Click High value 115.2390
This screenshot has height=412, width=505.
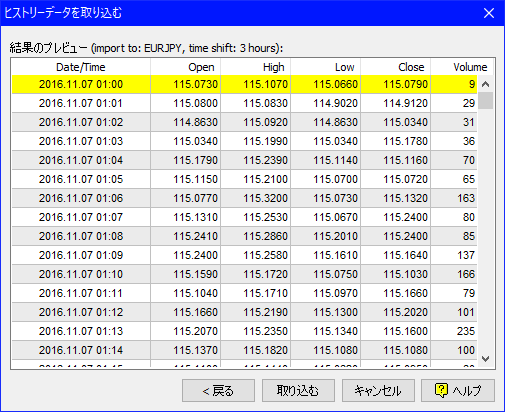pos(265,160)
